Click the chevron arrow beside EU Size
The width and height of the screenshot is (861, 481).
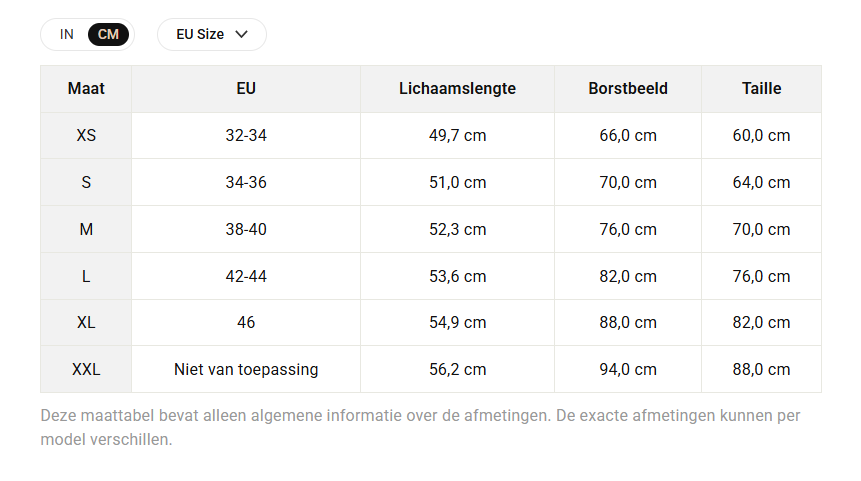pyautogui.click(x=242, y=35)
